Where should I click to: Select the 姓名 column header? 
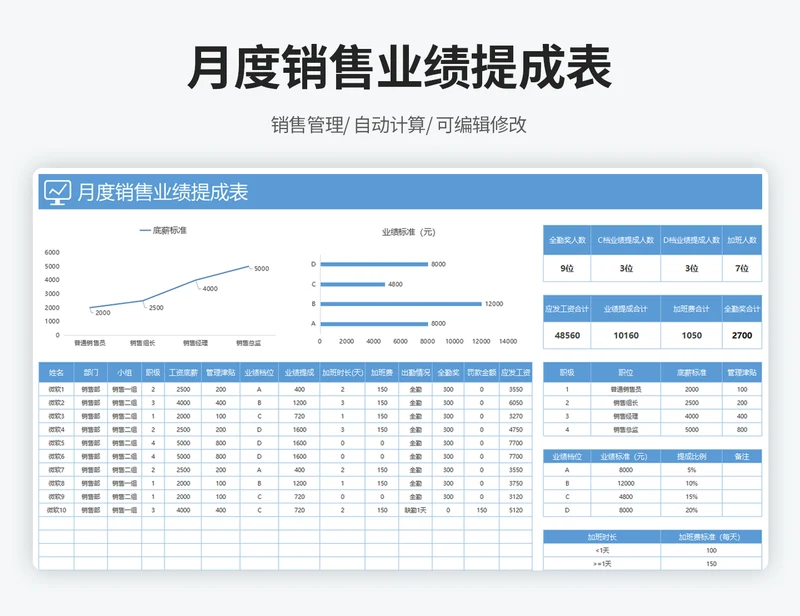click(x=56, y=373)
